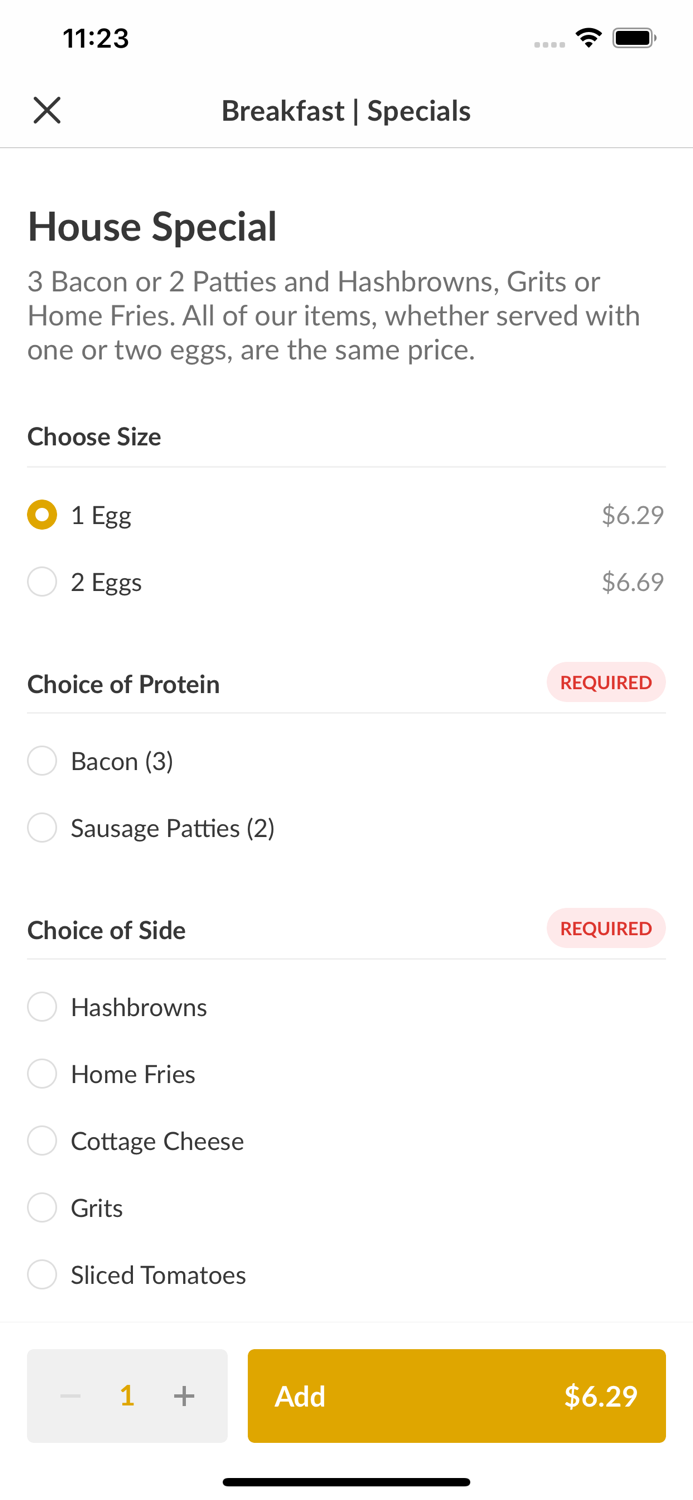The image size is (693, 1500).
Task: Choose Home Fries side radio button
Action: point(42,1074)
